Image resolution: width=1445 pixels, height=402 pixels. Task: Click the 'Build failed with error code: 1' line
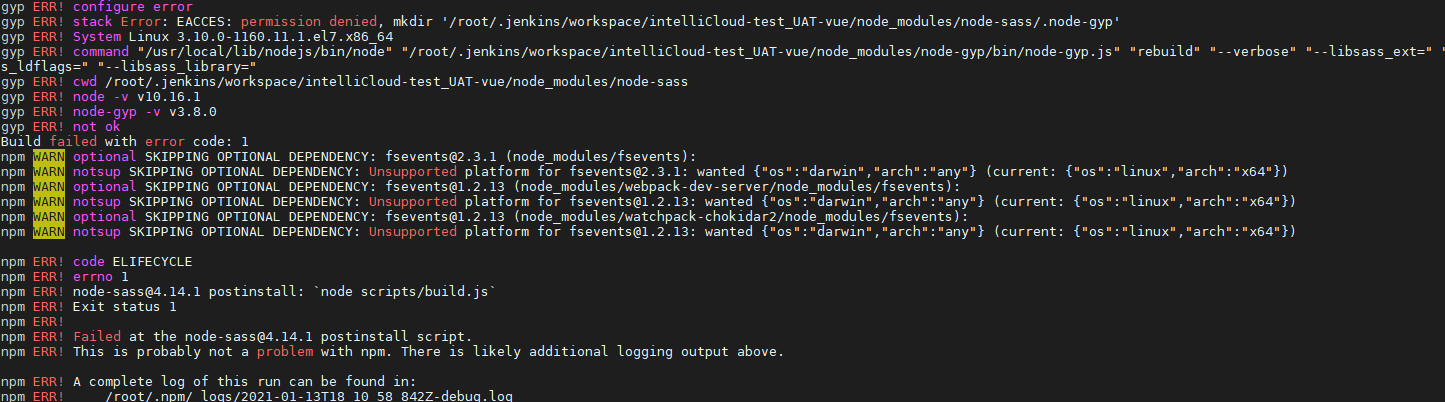124,142
